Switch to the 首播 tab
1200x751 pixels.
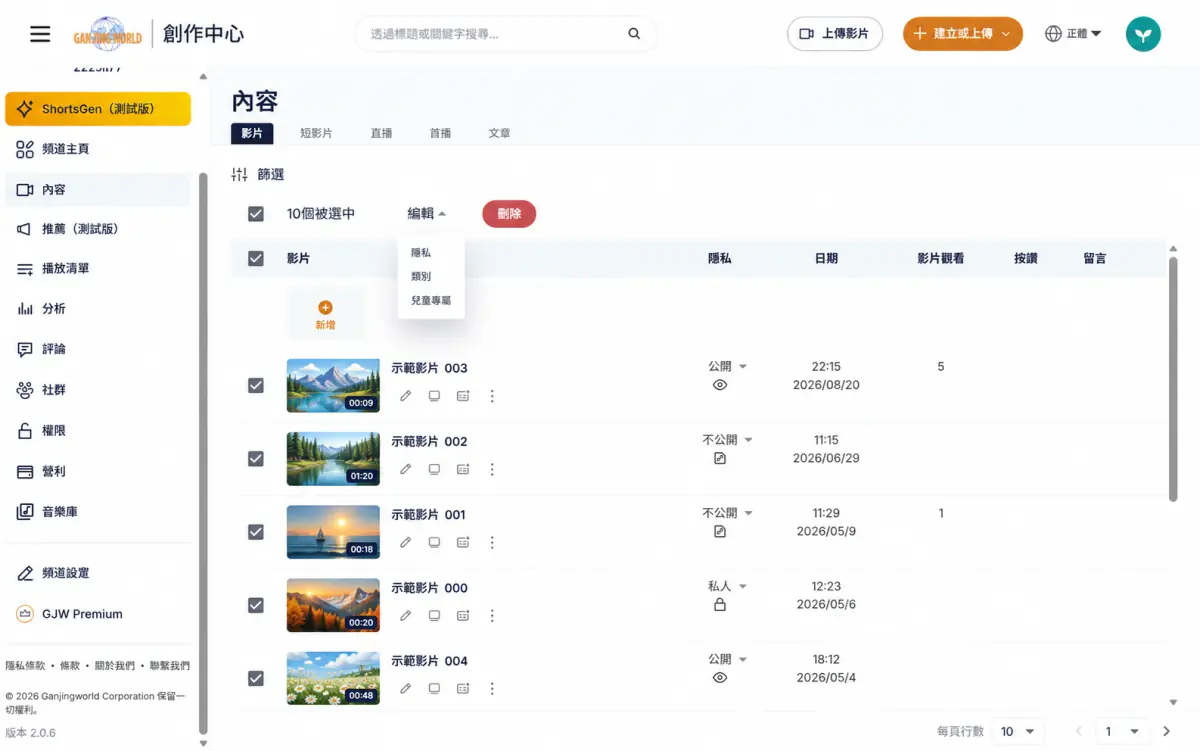(440, 133)
